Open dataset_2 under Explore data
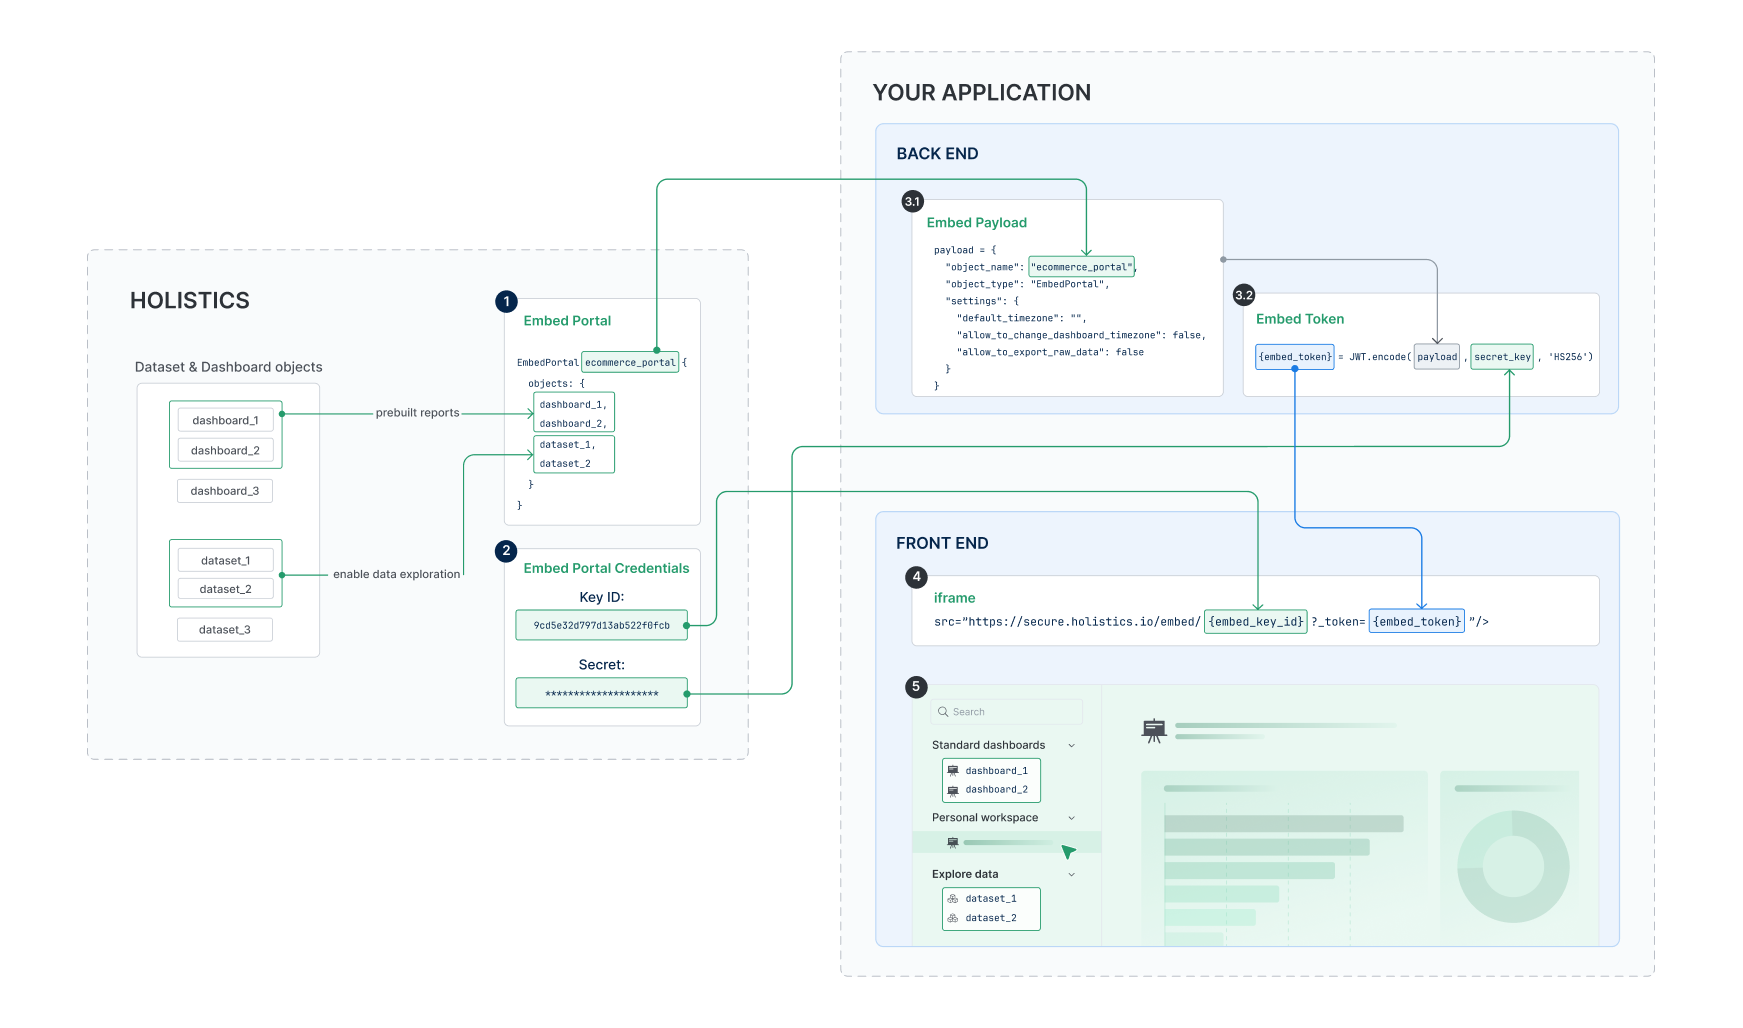This screenshot has height=1028, width=1743. [x=991, y=918]
